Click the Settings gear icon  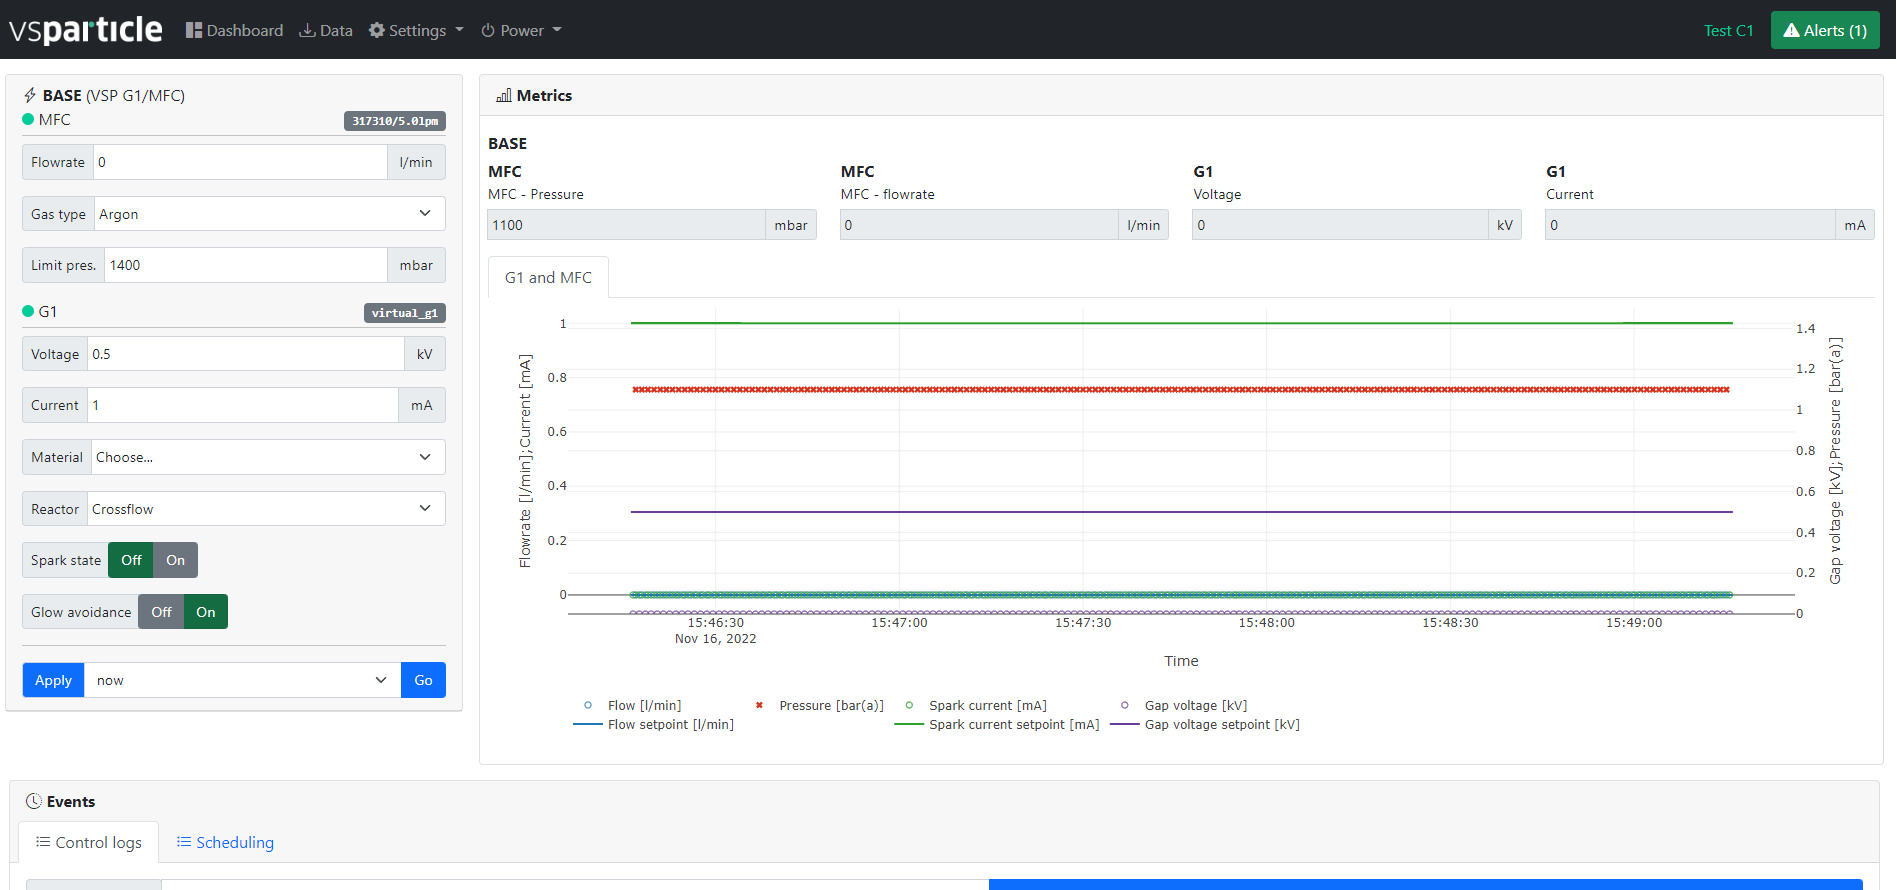(377, 30)
